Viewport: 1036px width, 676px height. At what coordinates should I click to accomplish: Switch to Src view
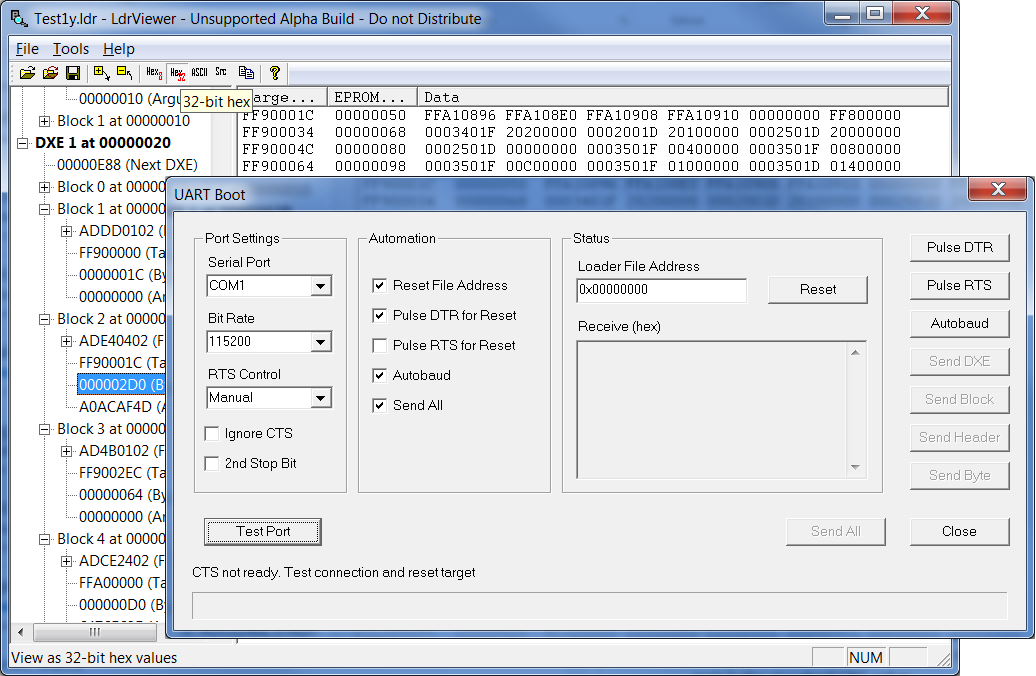(221, 73)
